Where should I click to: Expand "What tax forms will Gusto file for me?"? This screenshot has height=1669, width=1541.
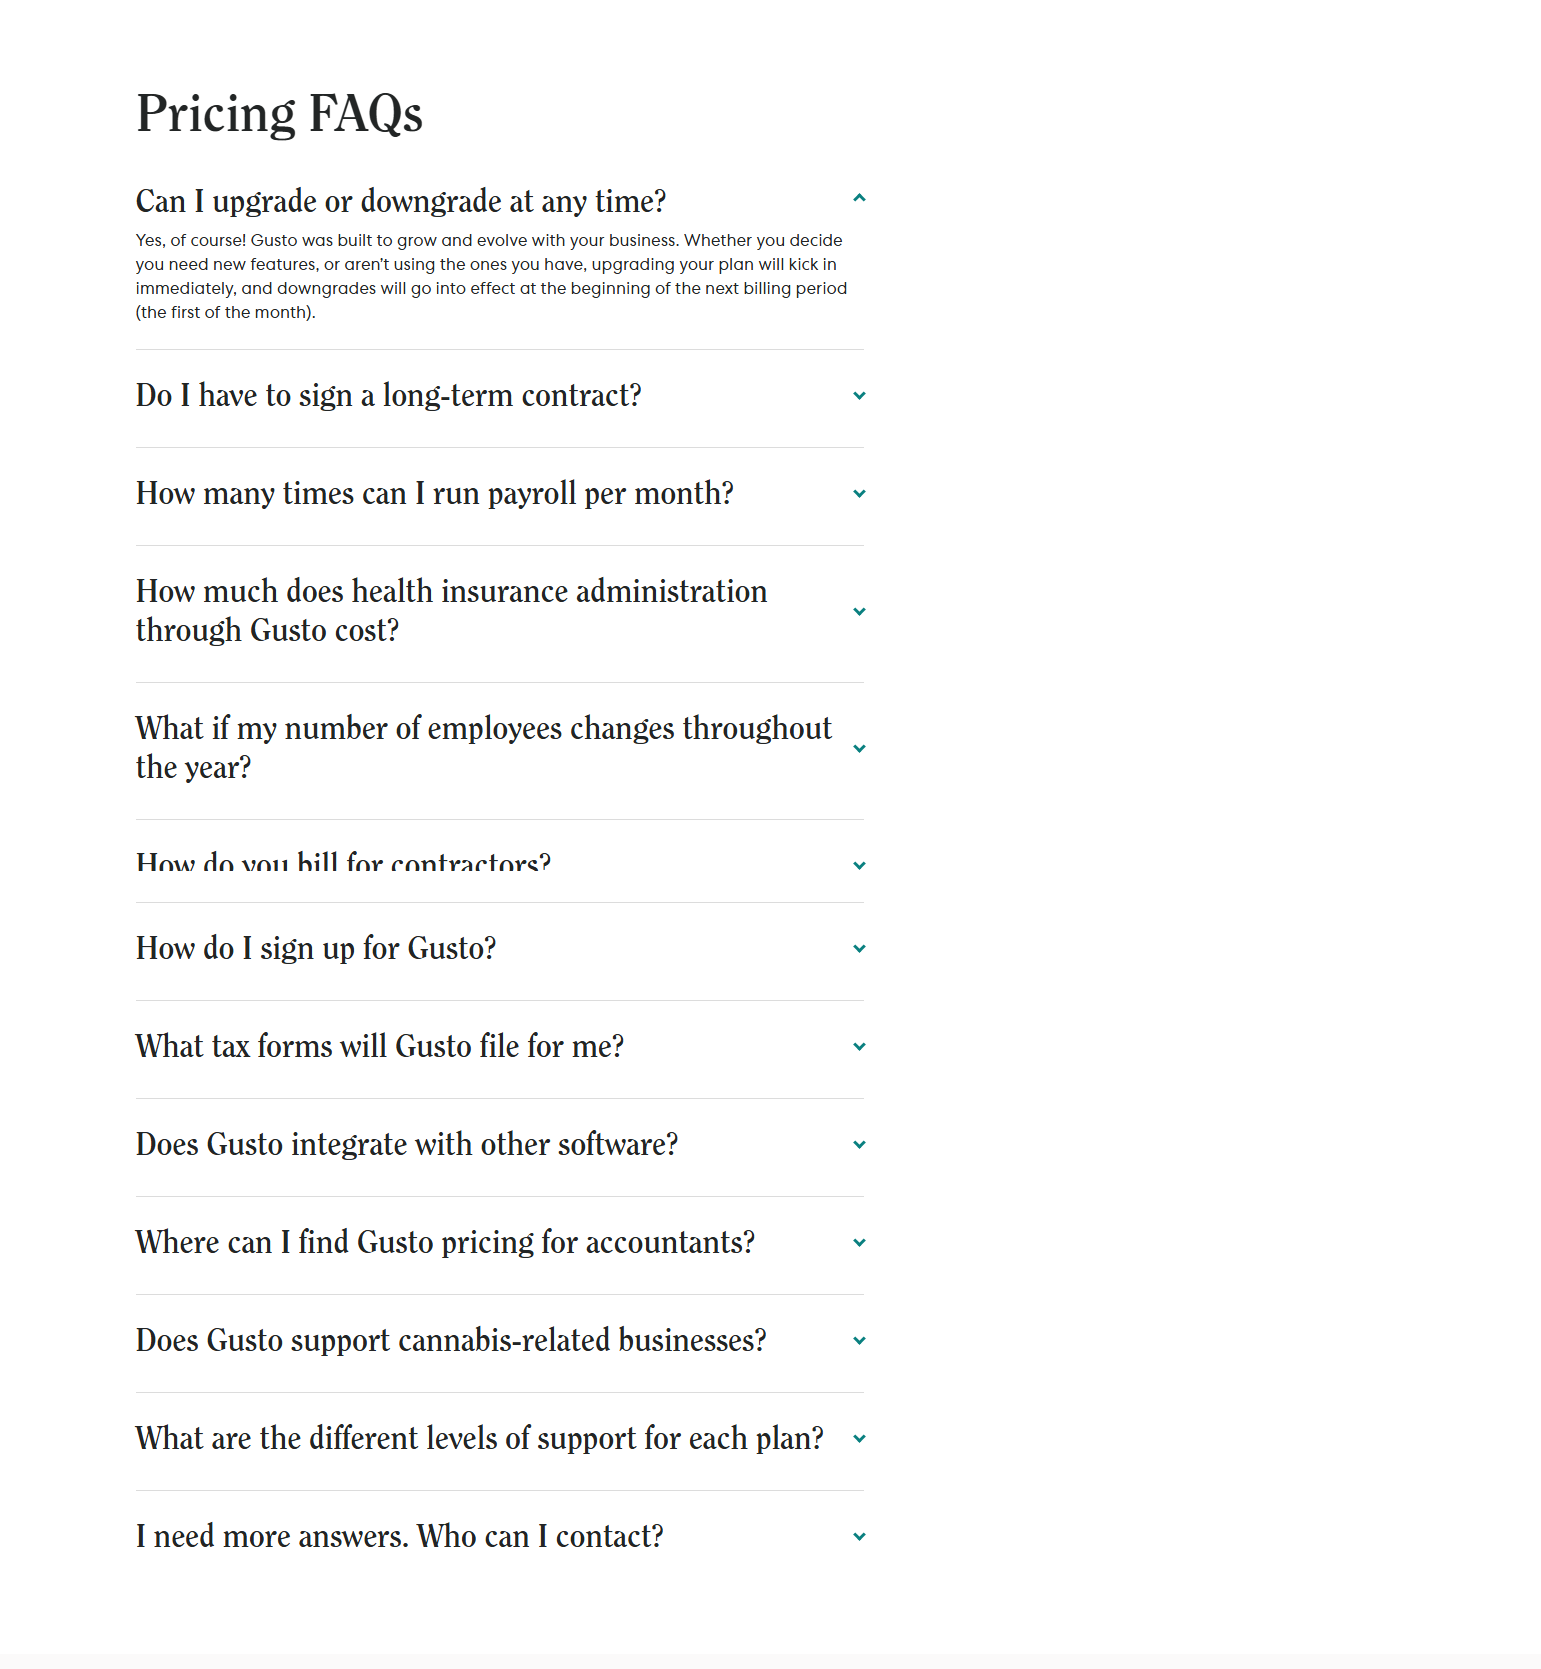[380, 1046]
